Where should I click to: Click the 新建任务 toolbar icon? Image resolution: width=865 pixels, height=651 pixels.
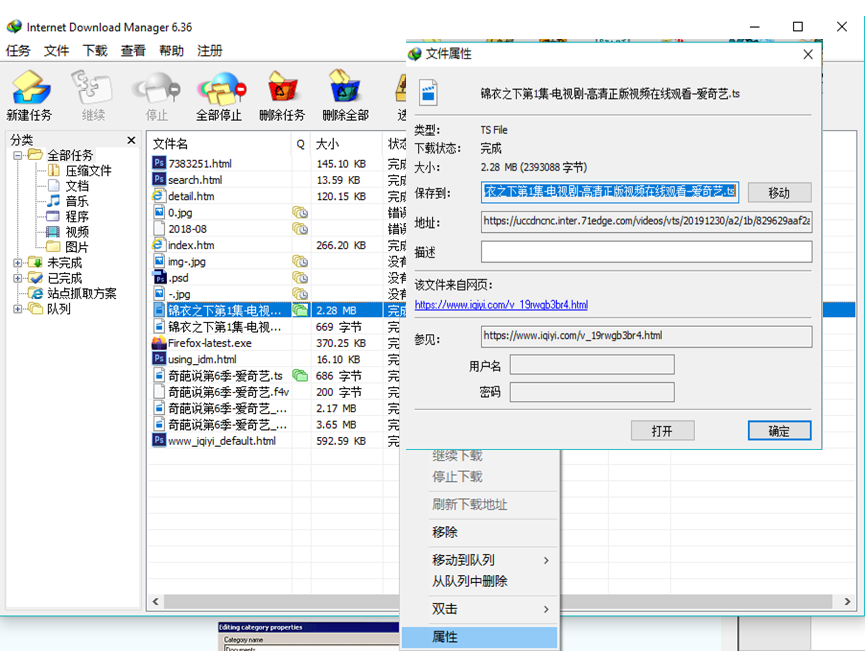(x=31, y=88)
